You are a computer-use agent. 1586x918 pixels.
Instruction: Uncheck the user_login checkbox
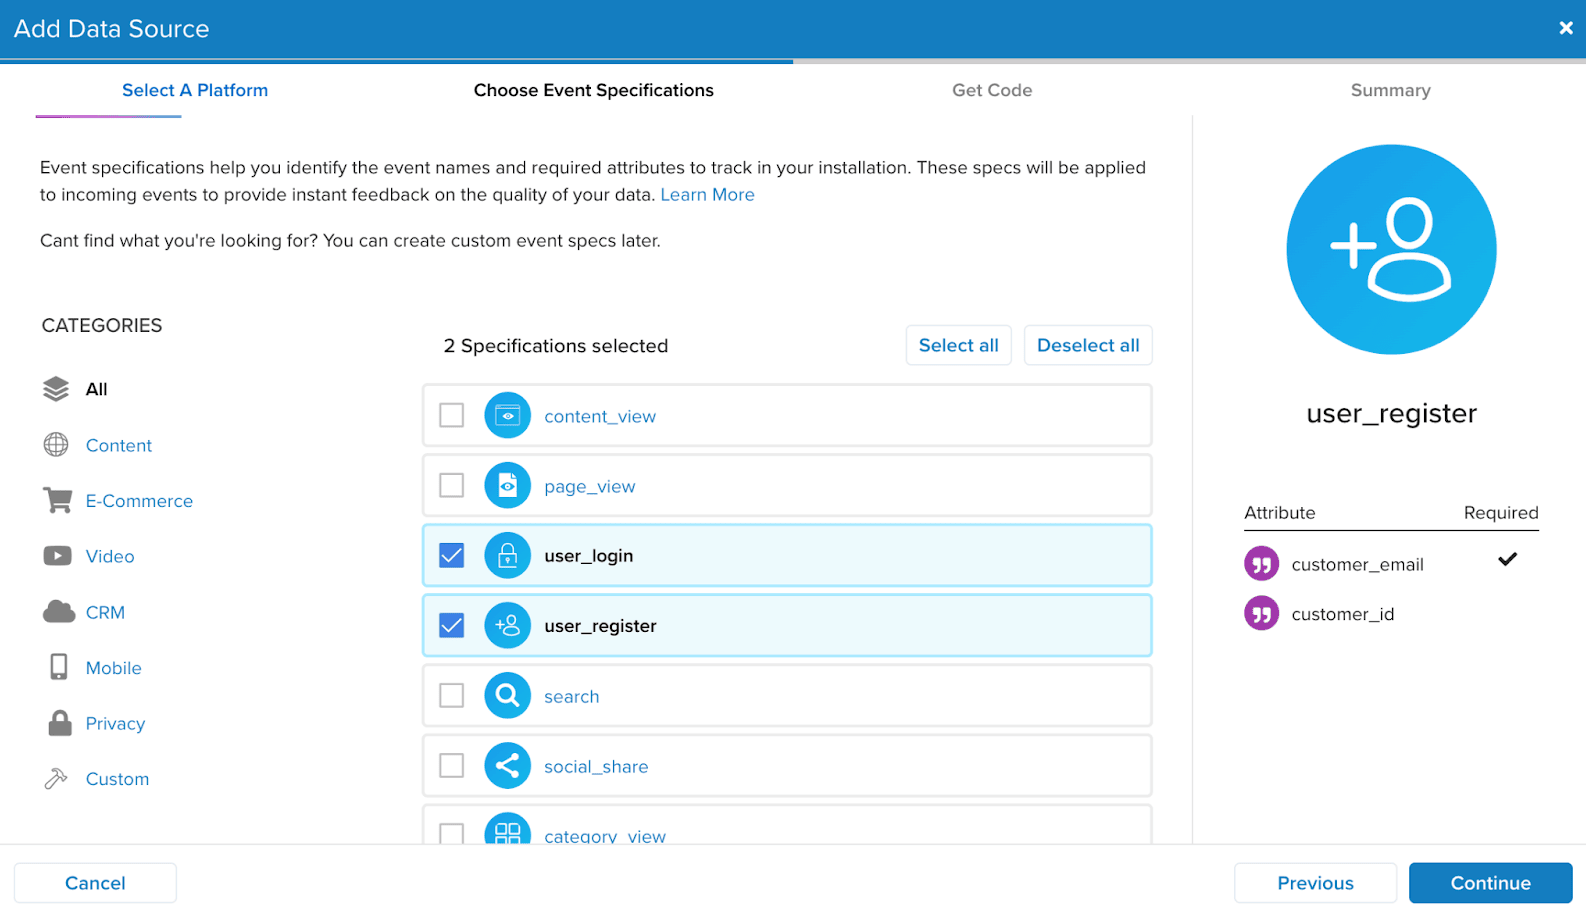[452, 555]
